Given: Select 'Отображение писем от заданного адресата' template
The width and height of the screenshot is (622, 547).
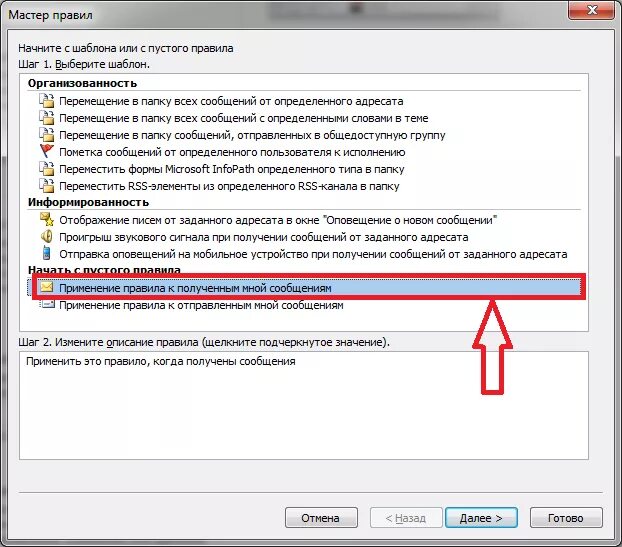Looking at the screenshot, I should coord(278,220).
